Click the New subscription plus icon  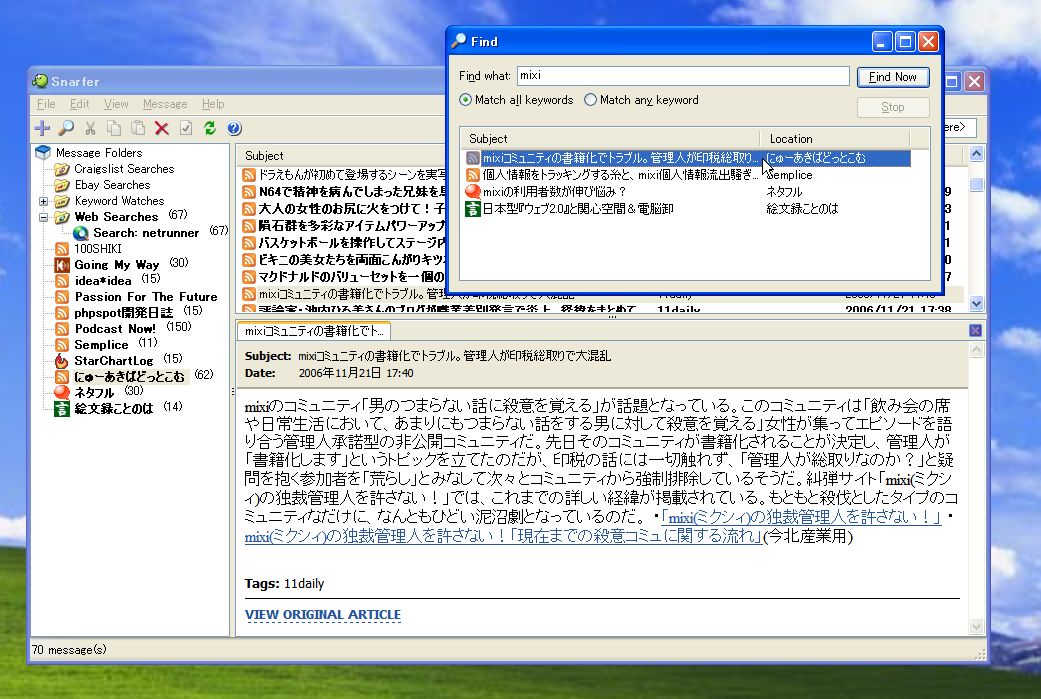coord(42,128)
